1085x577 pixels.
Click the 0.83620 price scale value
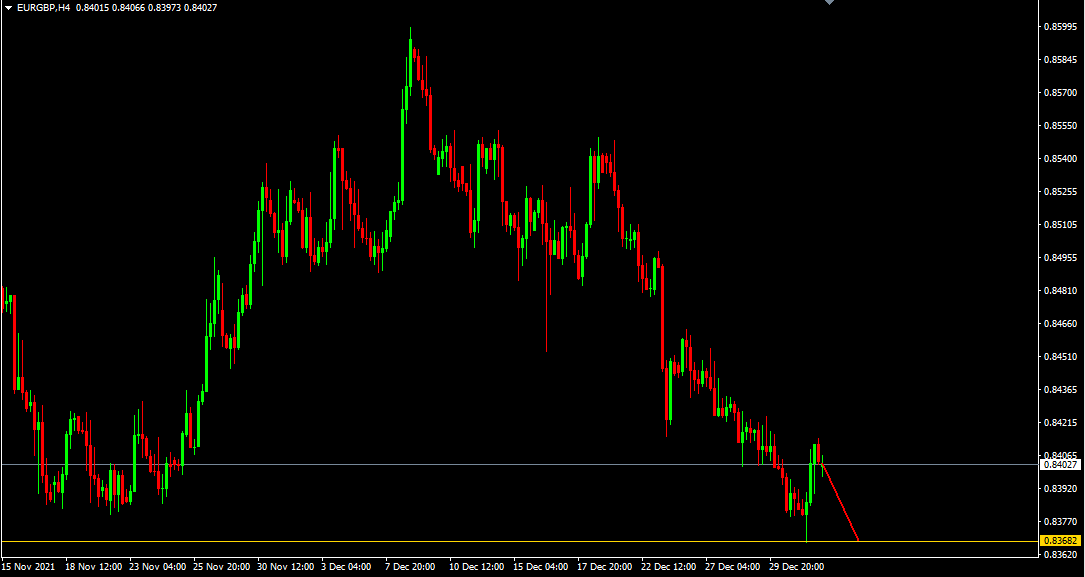click(1061, 554)
